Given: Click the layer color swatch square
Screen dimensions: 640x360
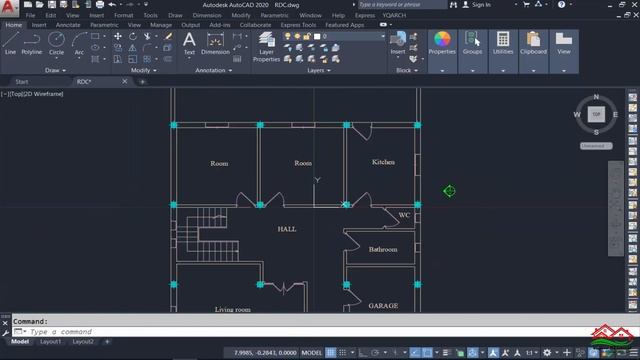Looking at the screenshot, I should point(317,36).
